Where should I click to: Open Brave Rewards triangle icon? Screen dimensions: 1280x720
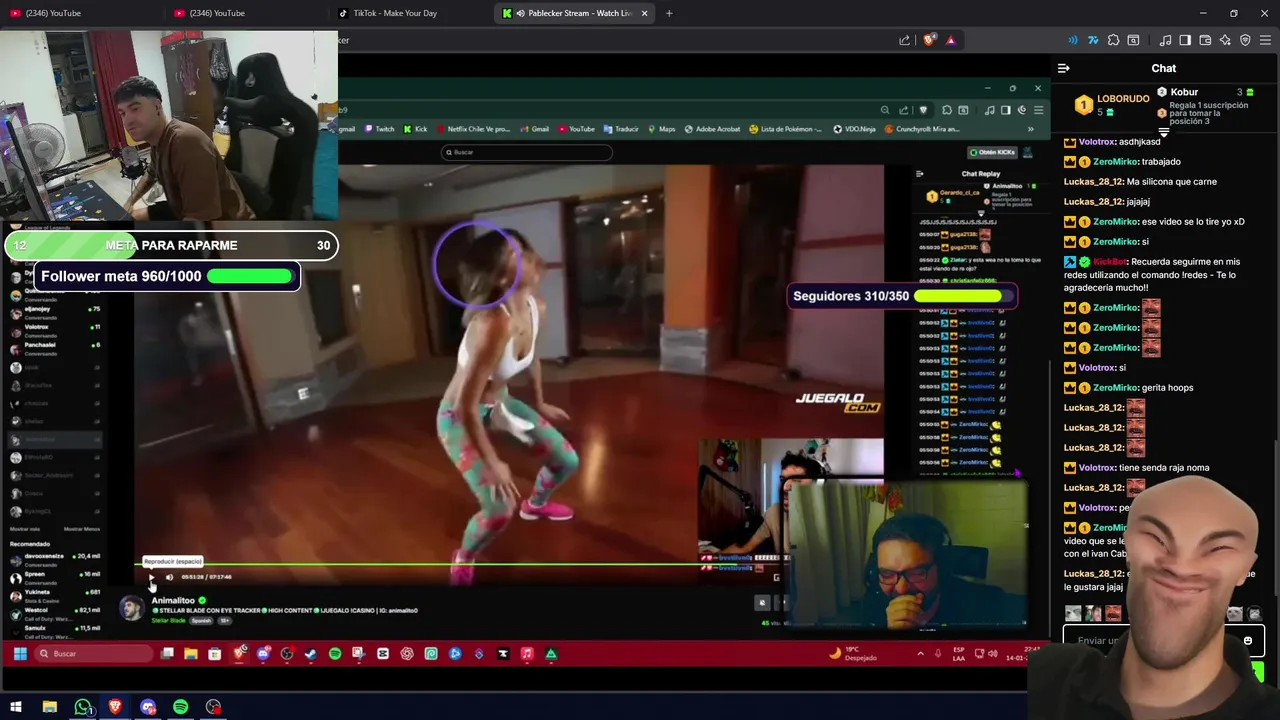[950, 40]
